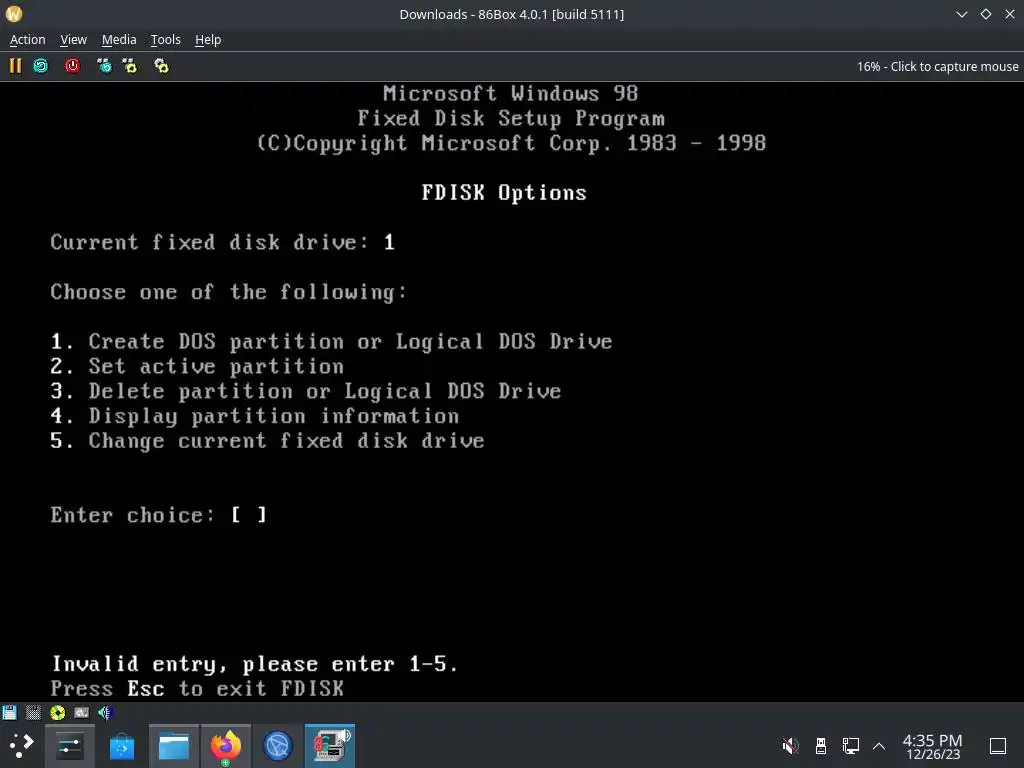Image resolution: width=1024 pixels, height=768 pixels.
Task: Open the Action menu
Action: (x=27, y=40)
